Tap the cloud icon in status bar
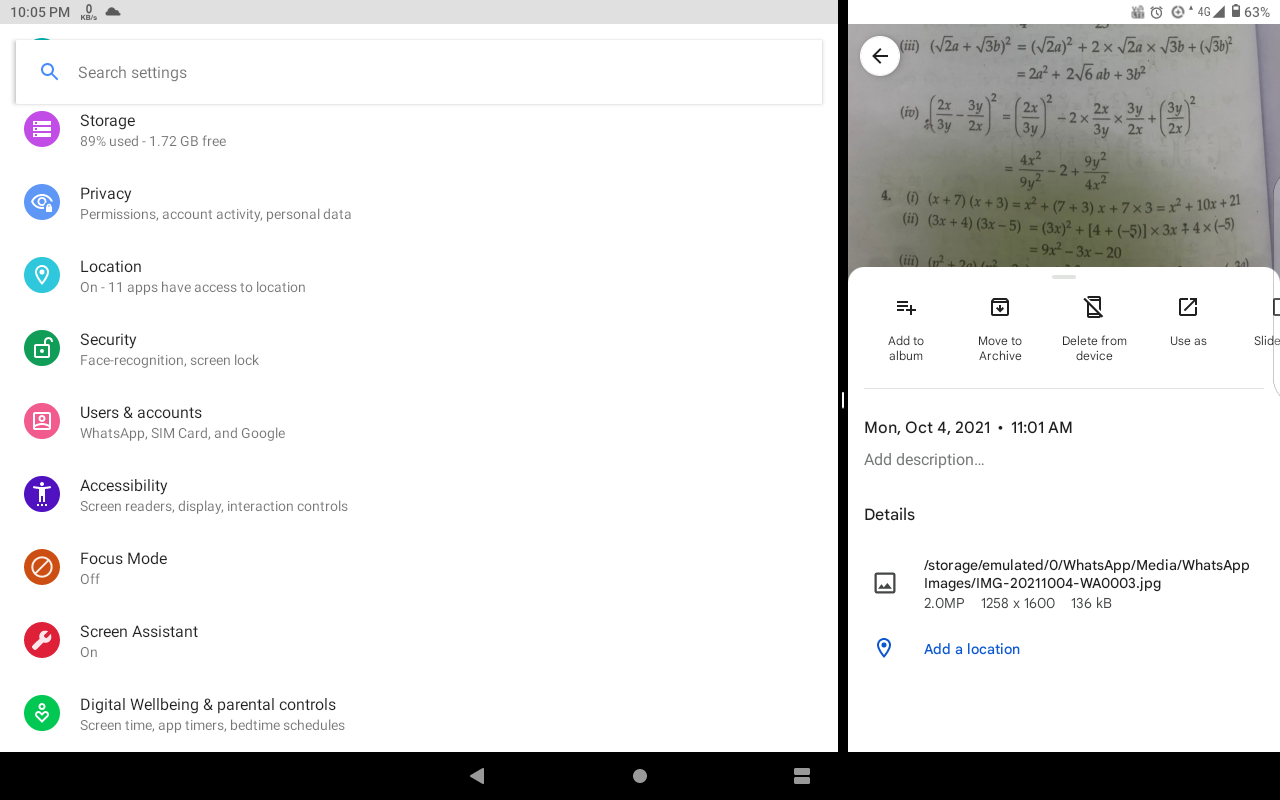This screenshot has height=800, width=1280. point(113,11)
